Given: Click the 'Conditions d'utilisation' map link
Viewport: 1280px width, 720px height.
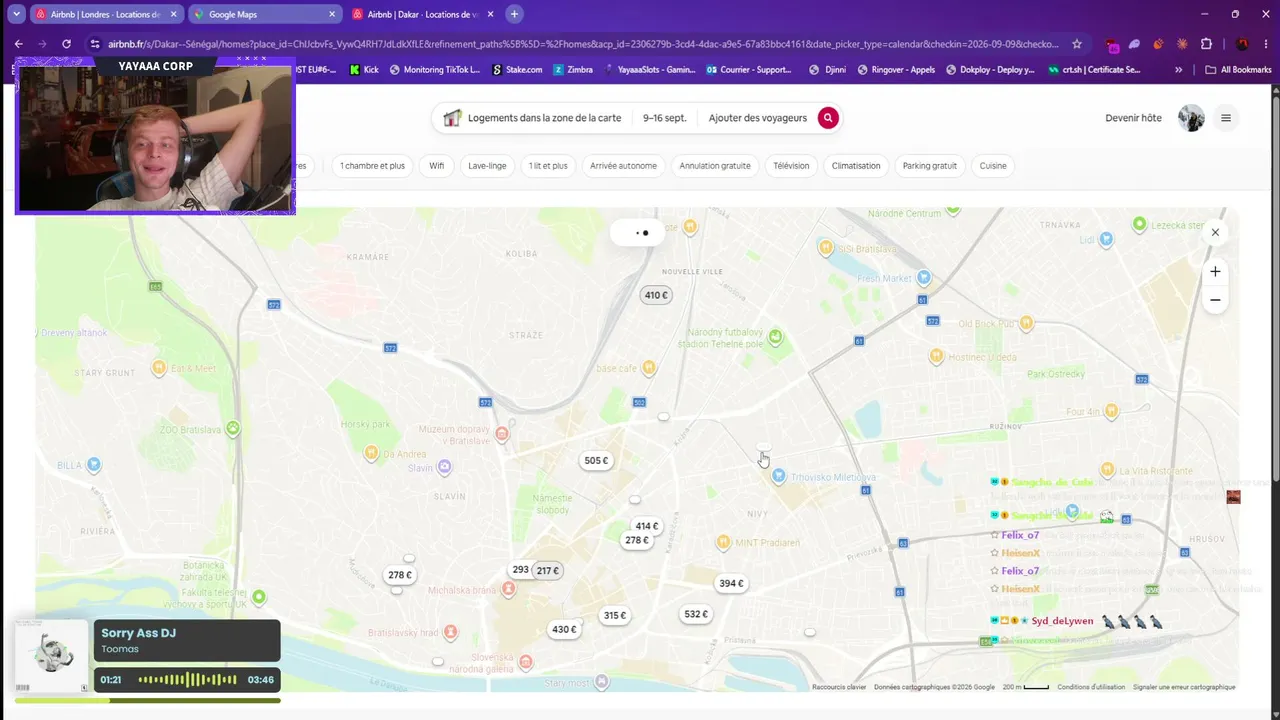Looking at the screenshot, I should [1091, 687].
